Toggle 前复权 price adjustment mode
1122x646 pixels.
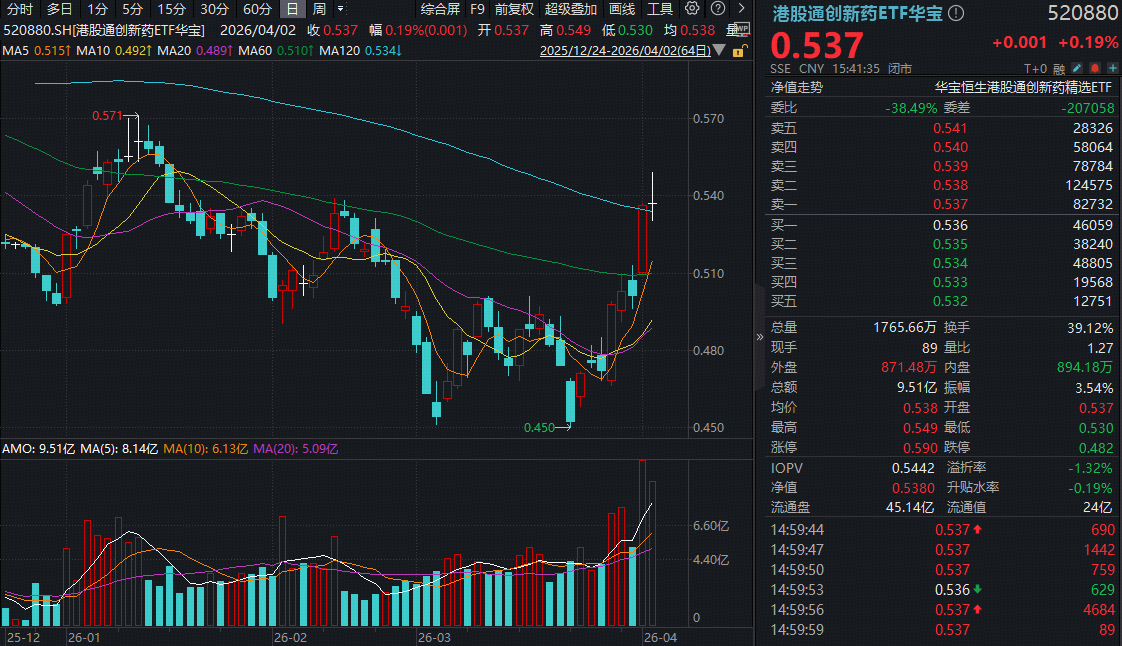click(x=514, y=9)
